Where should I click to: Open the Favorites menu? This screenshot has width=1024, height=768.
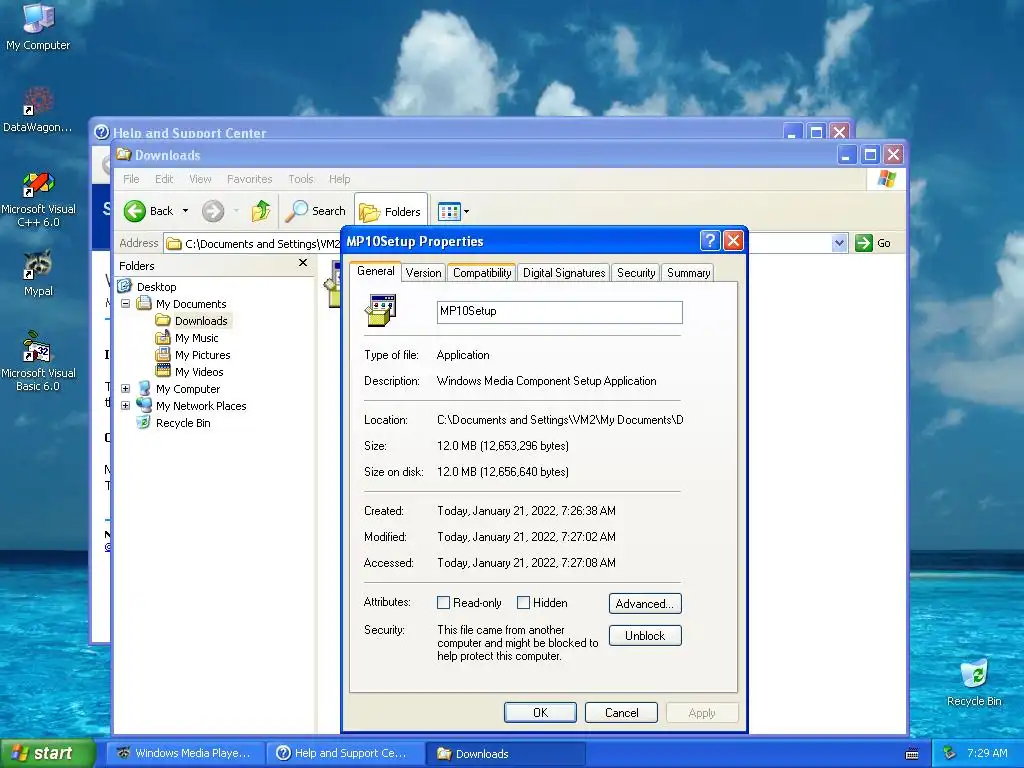click(x=249, y=179)
